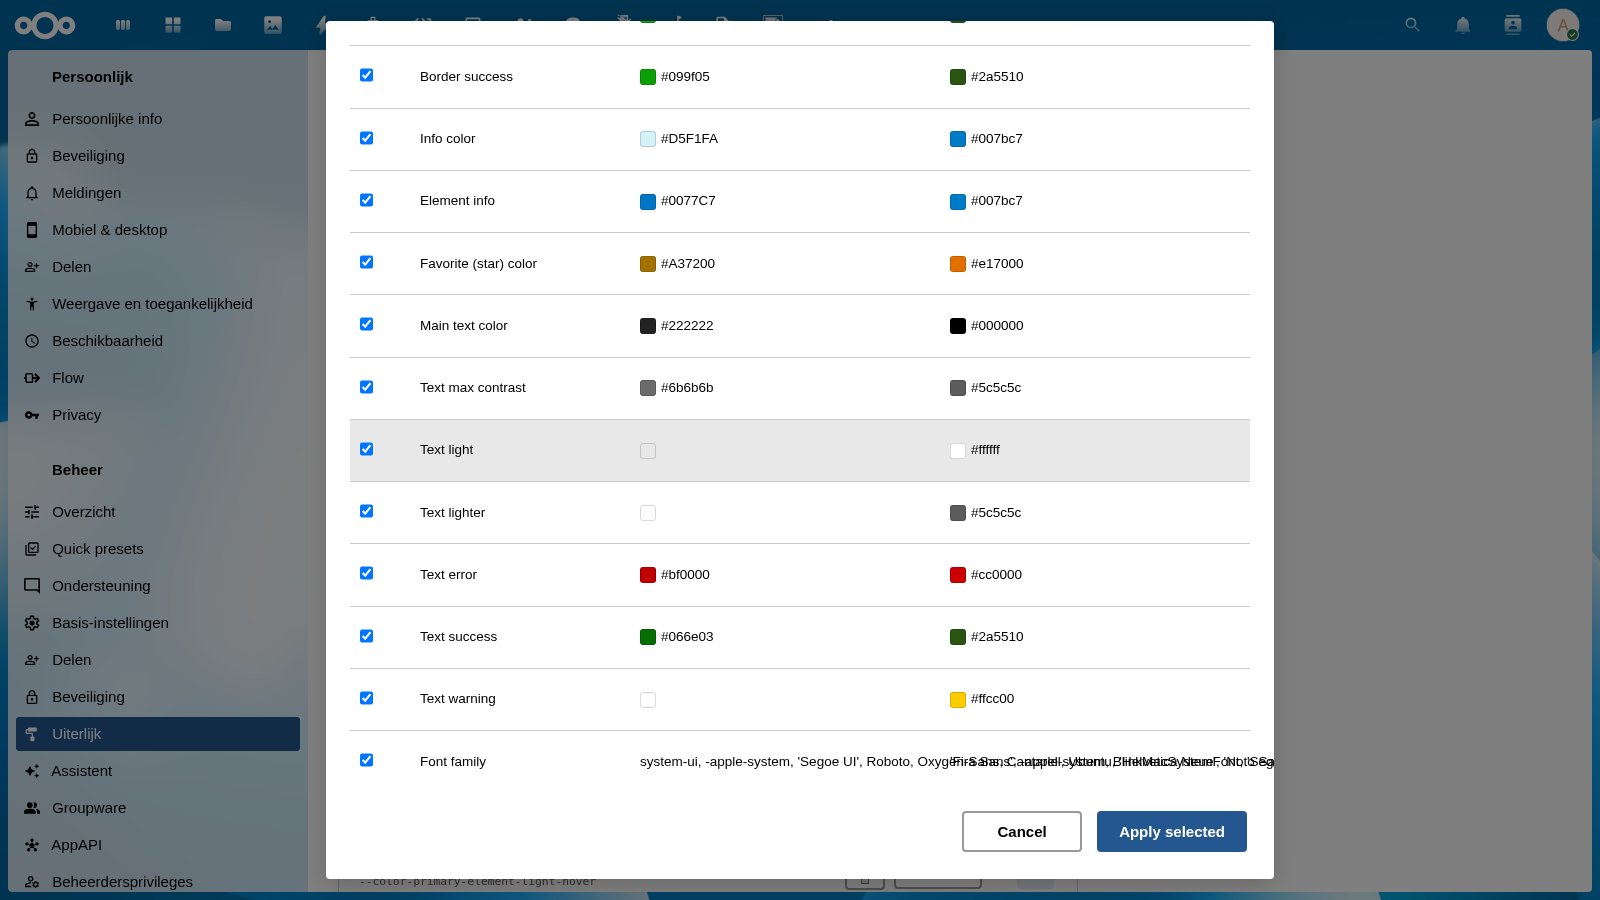
Task: Uncheck the Font family checkbox
Action: 366,760
